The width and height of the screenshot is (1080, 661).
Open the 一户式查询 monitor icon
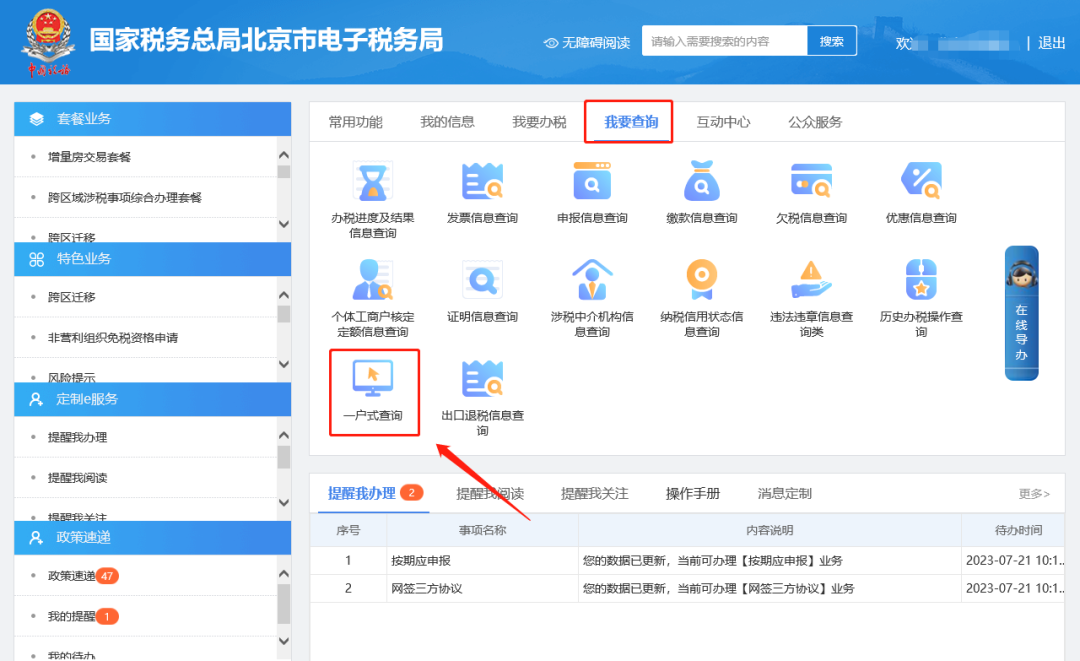(x=373, y=378)
